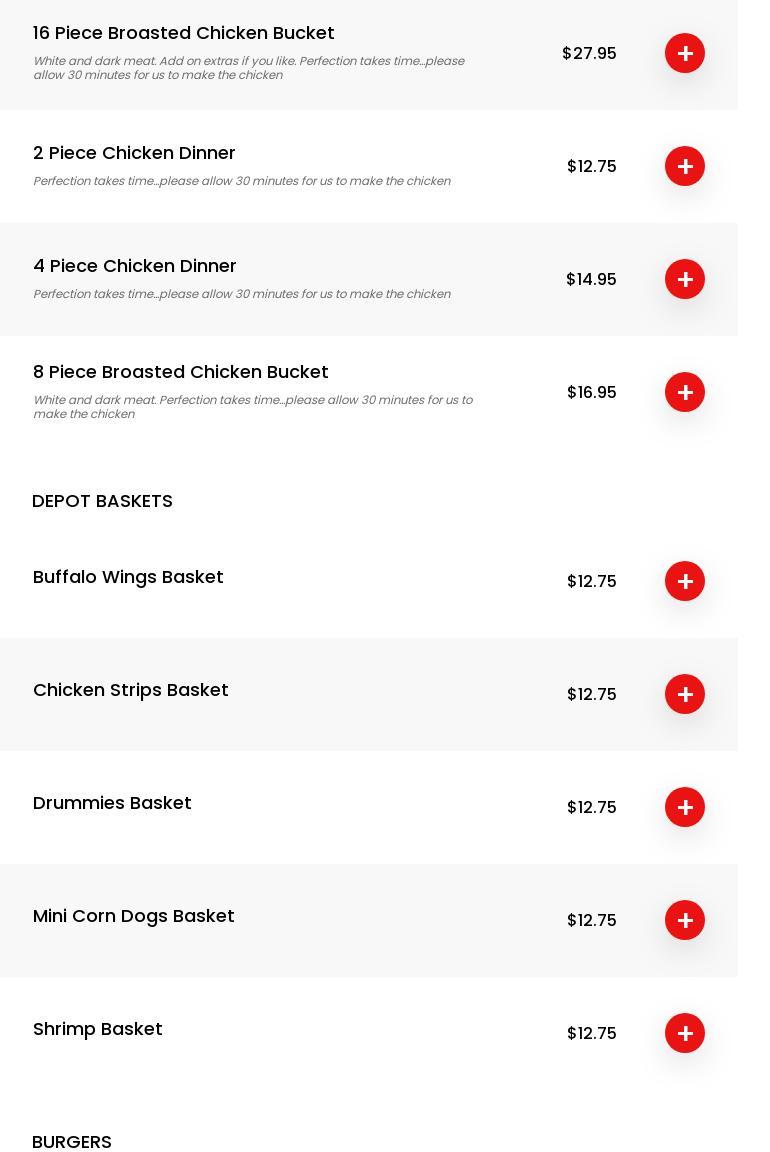Open Mini Corn Dogs Basket details
The height and width of the screenshot is (1152, 770).
tap(134, 916)
